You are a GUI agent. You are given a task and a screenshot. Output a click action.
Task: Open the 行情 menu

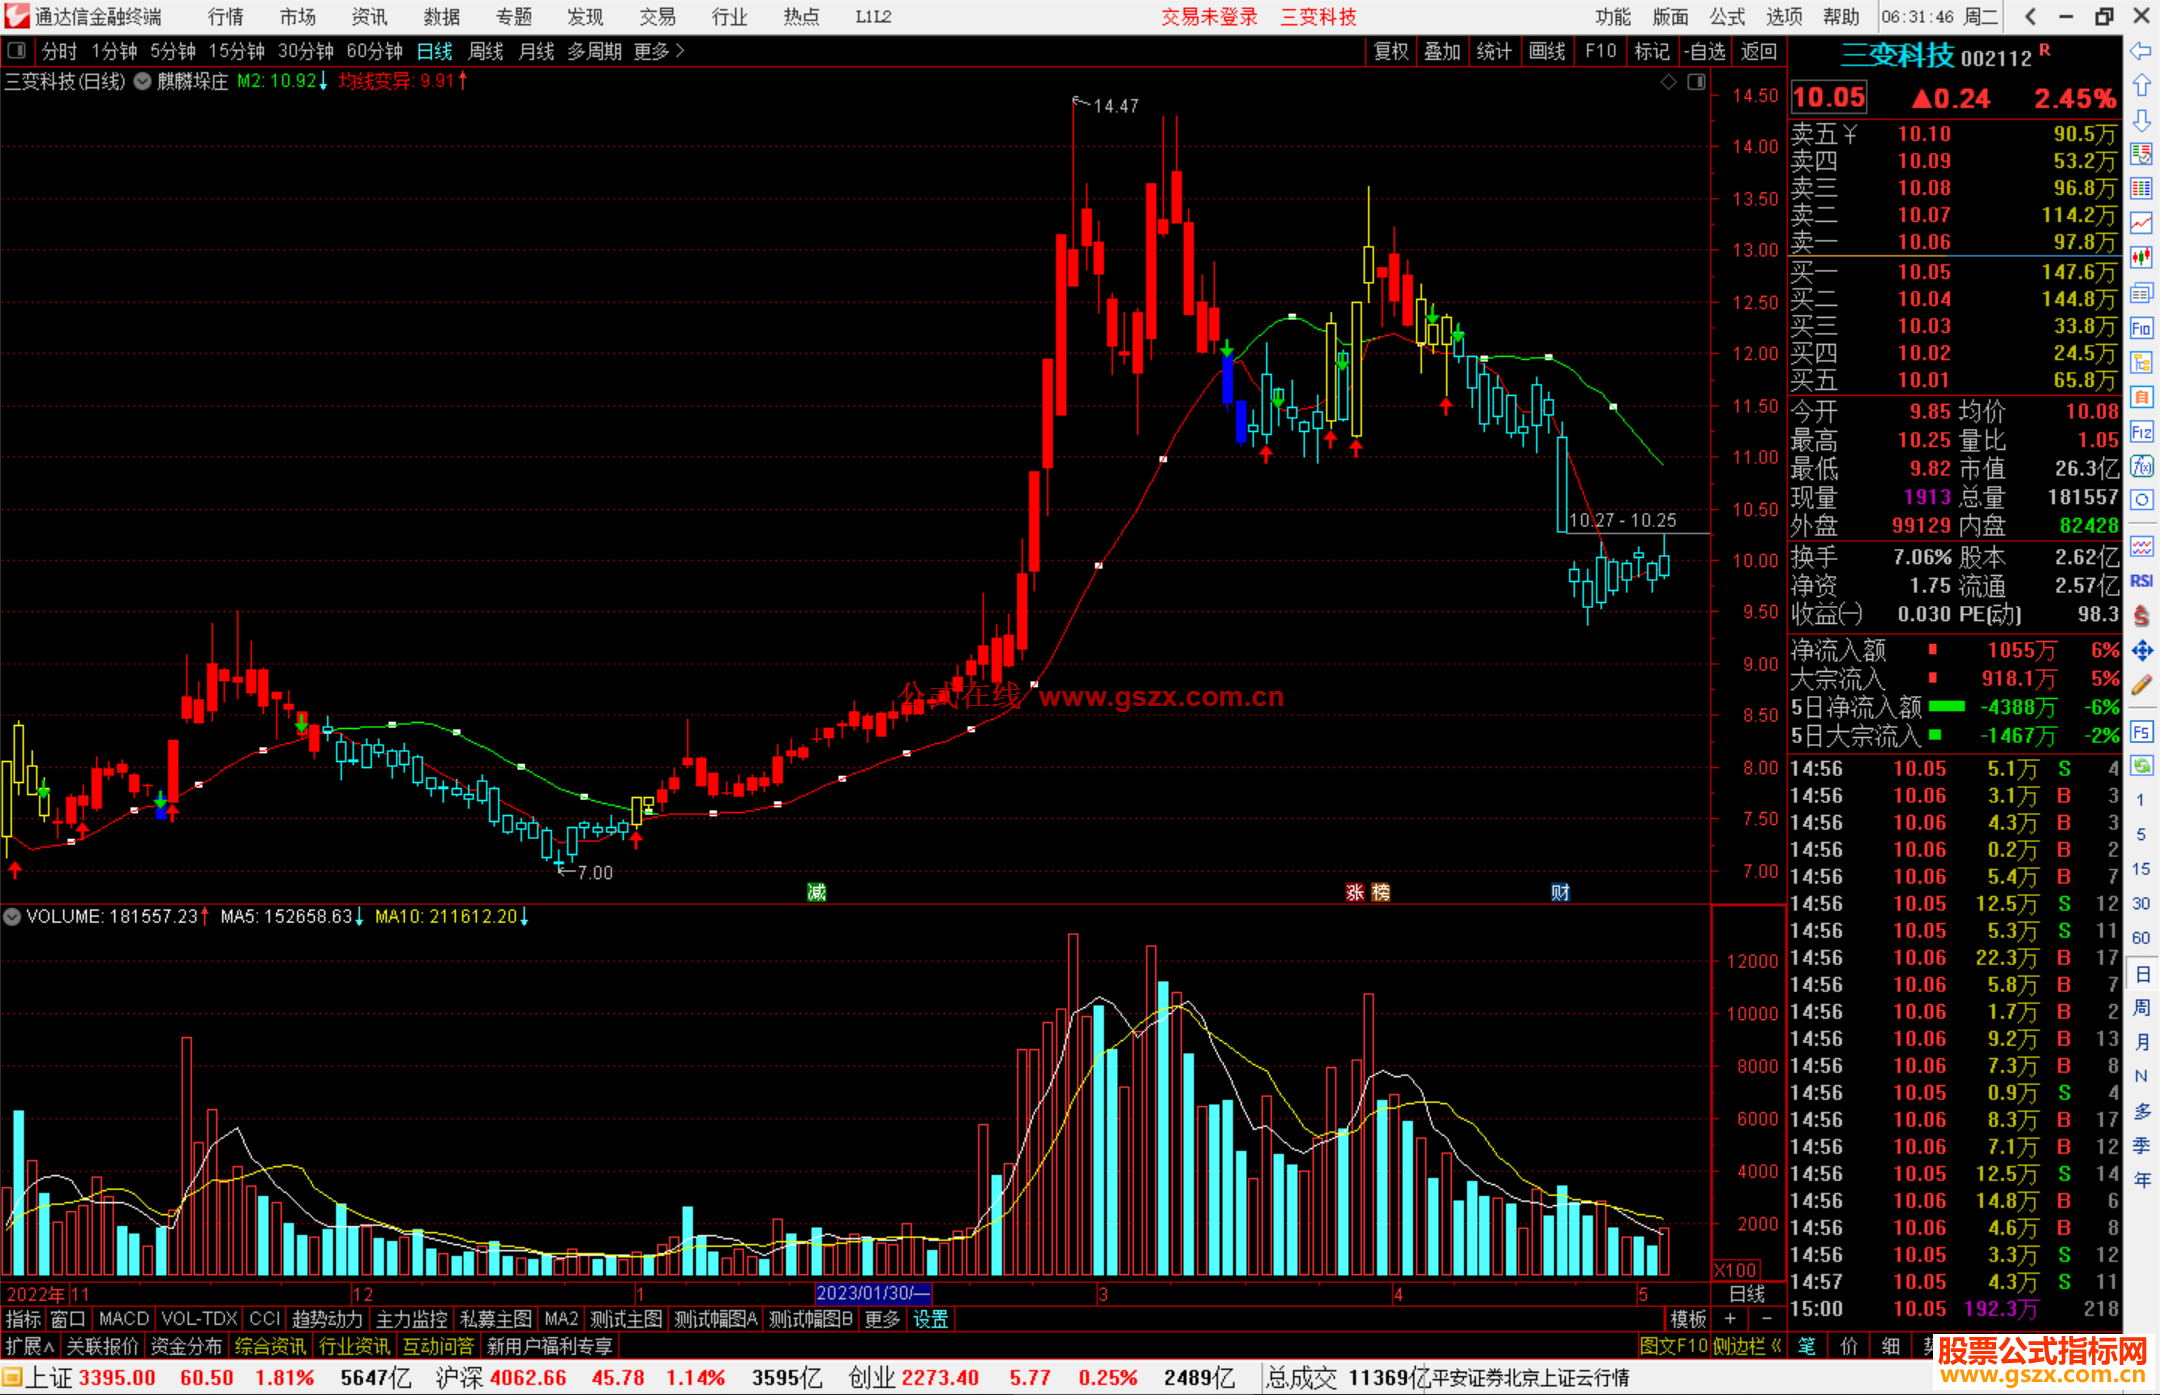click(x=225, y=17)
